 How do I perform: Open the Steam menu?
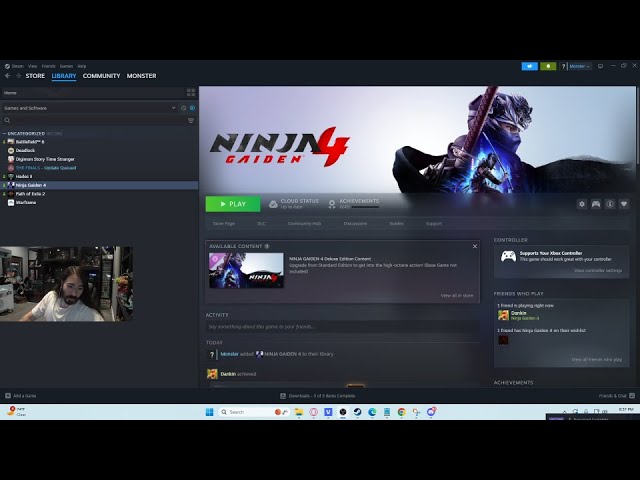[x=14, y=66]
